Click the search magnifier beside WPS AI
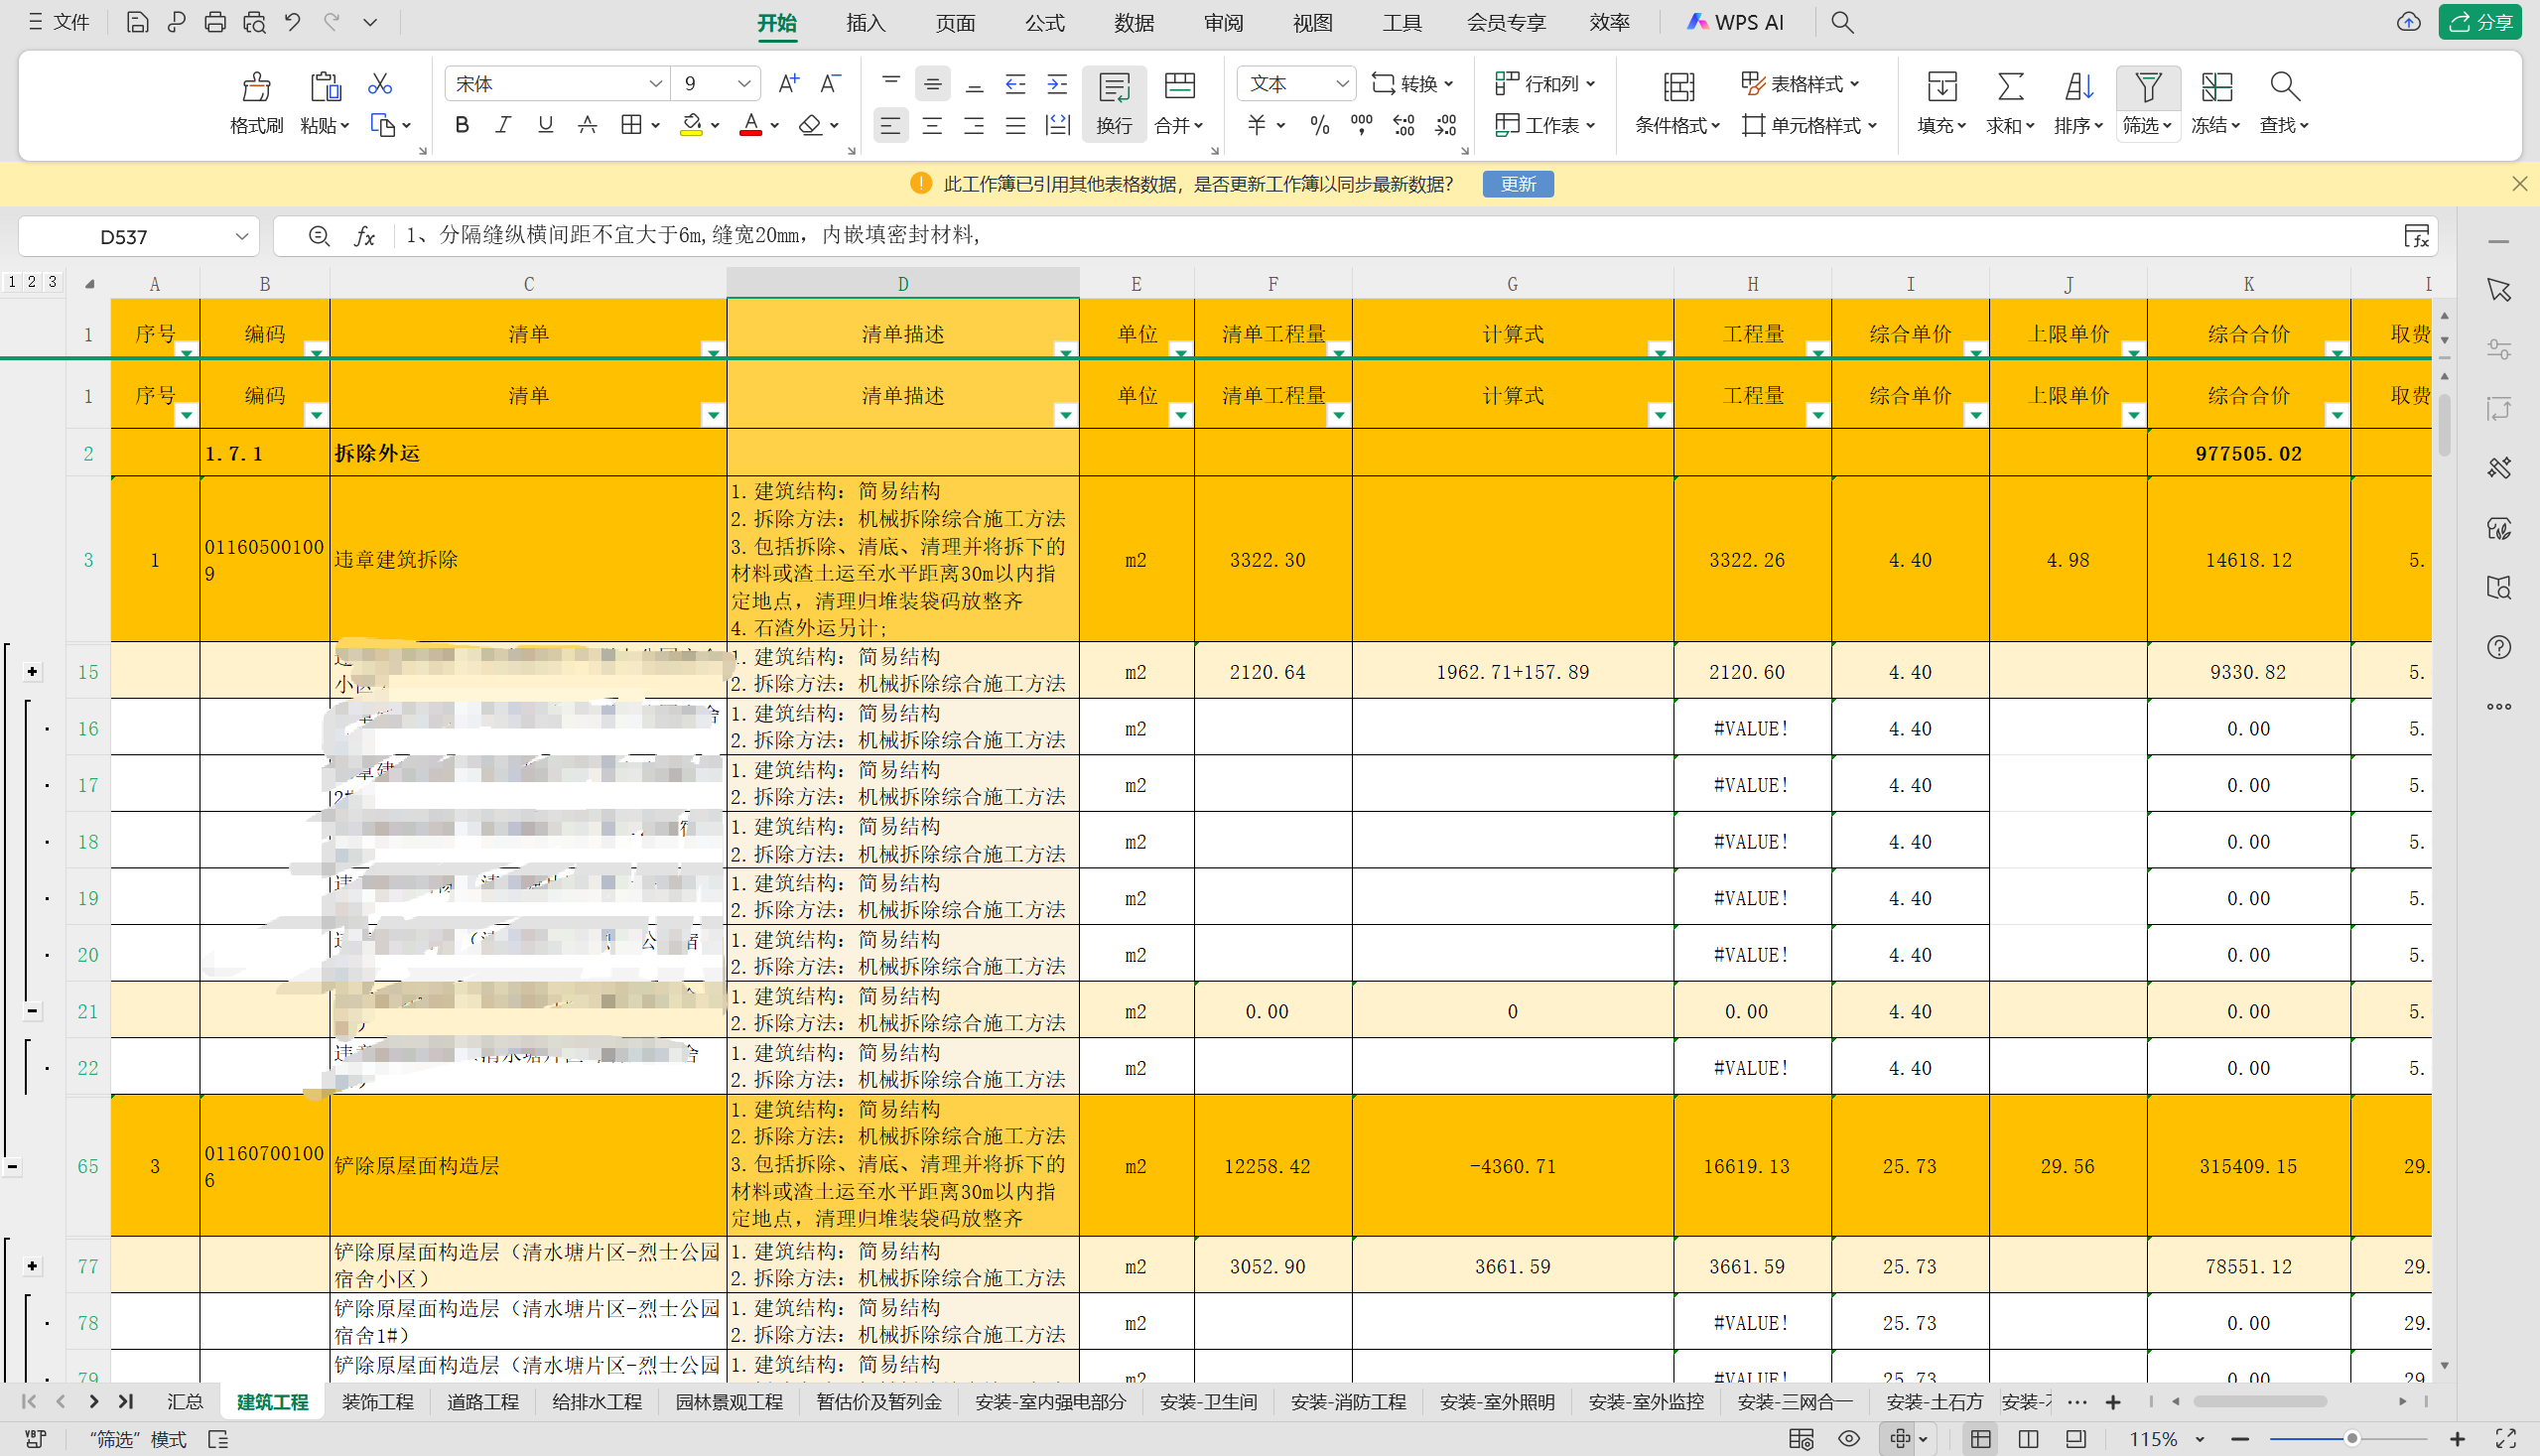2540x1456 pixels. [1842, 22]
